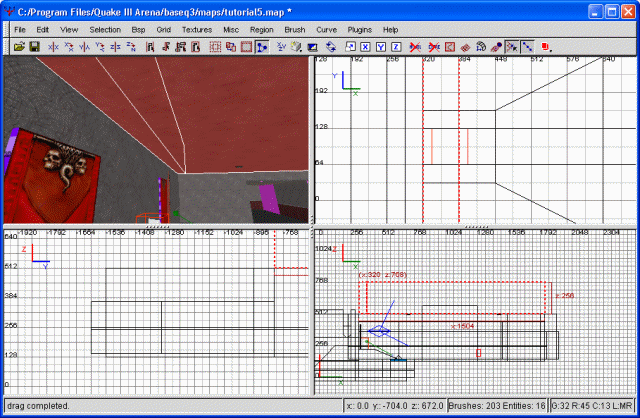
Task: Toggle drill down rows and columns selection
Action: (527, 47)
